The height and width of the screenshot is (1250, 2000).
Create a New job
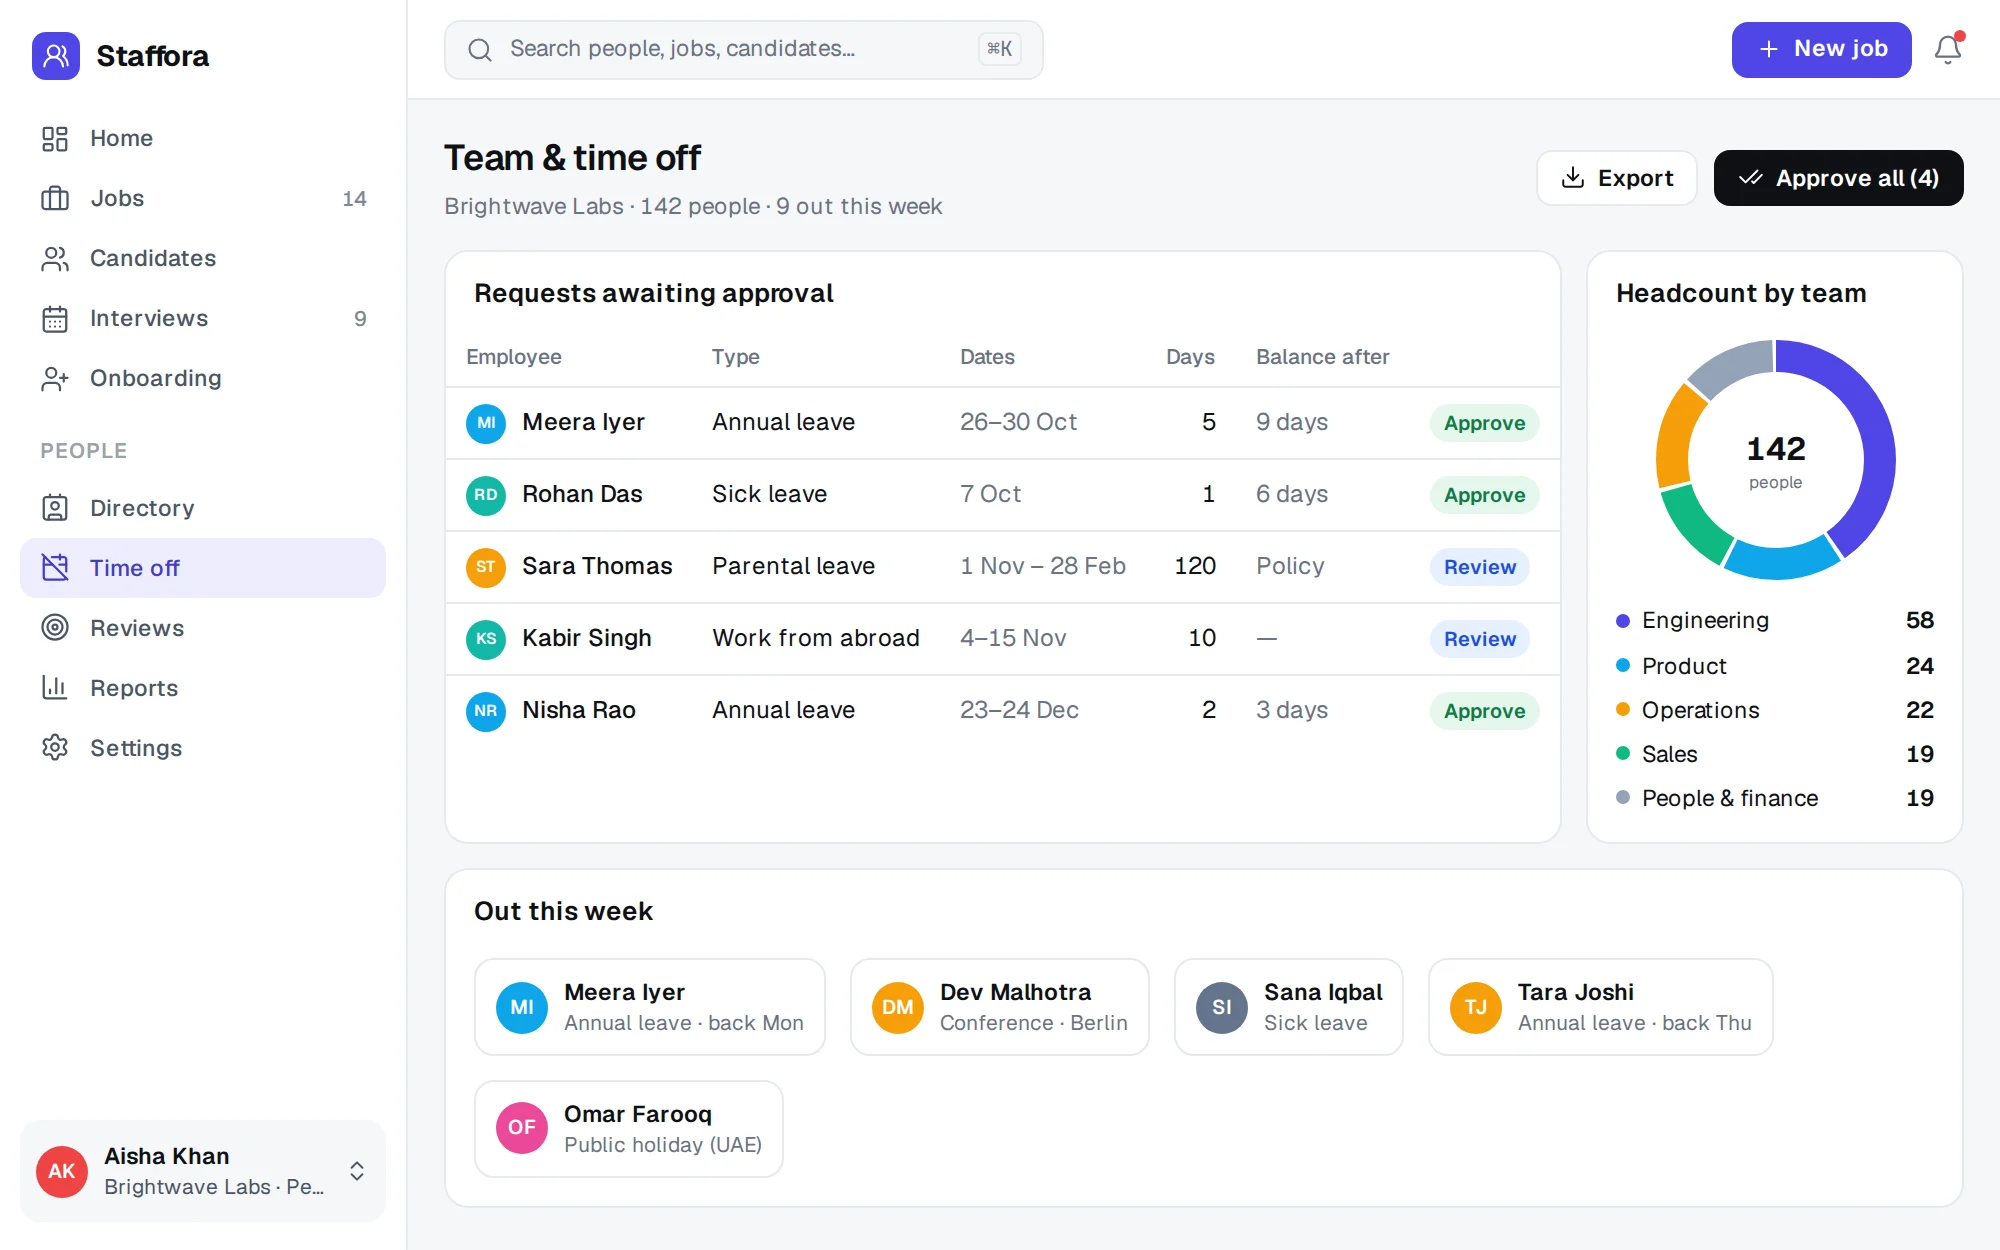click(x=1821, y=50)
